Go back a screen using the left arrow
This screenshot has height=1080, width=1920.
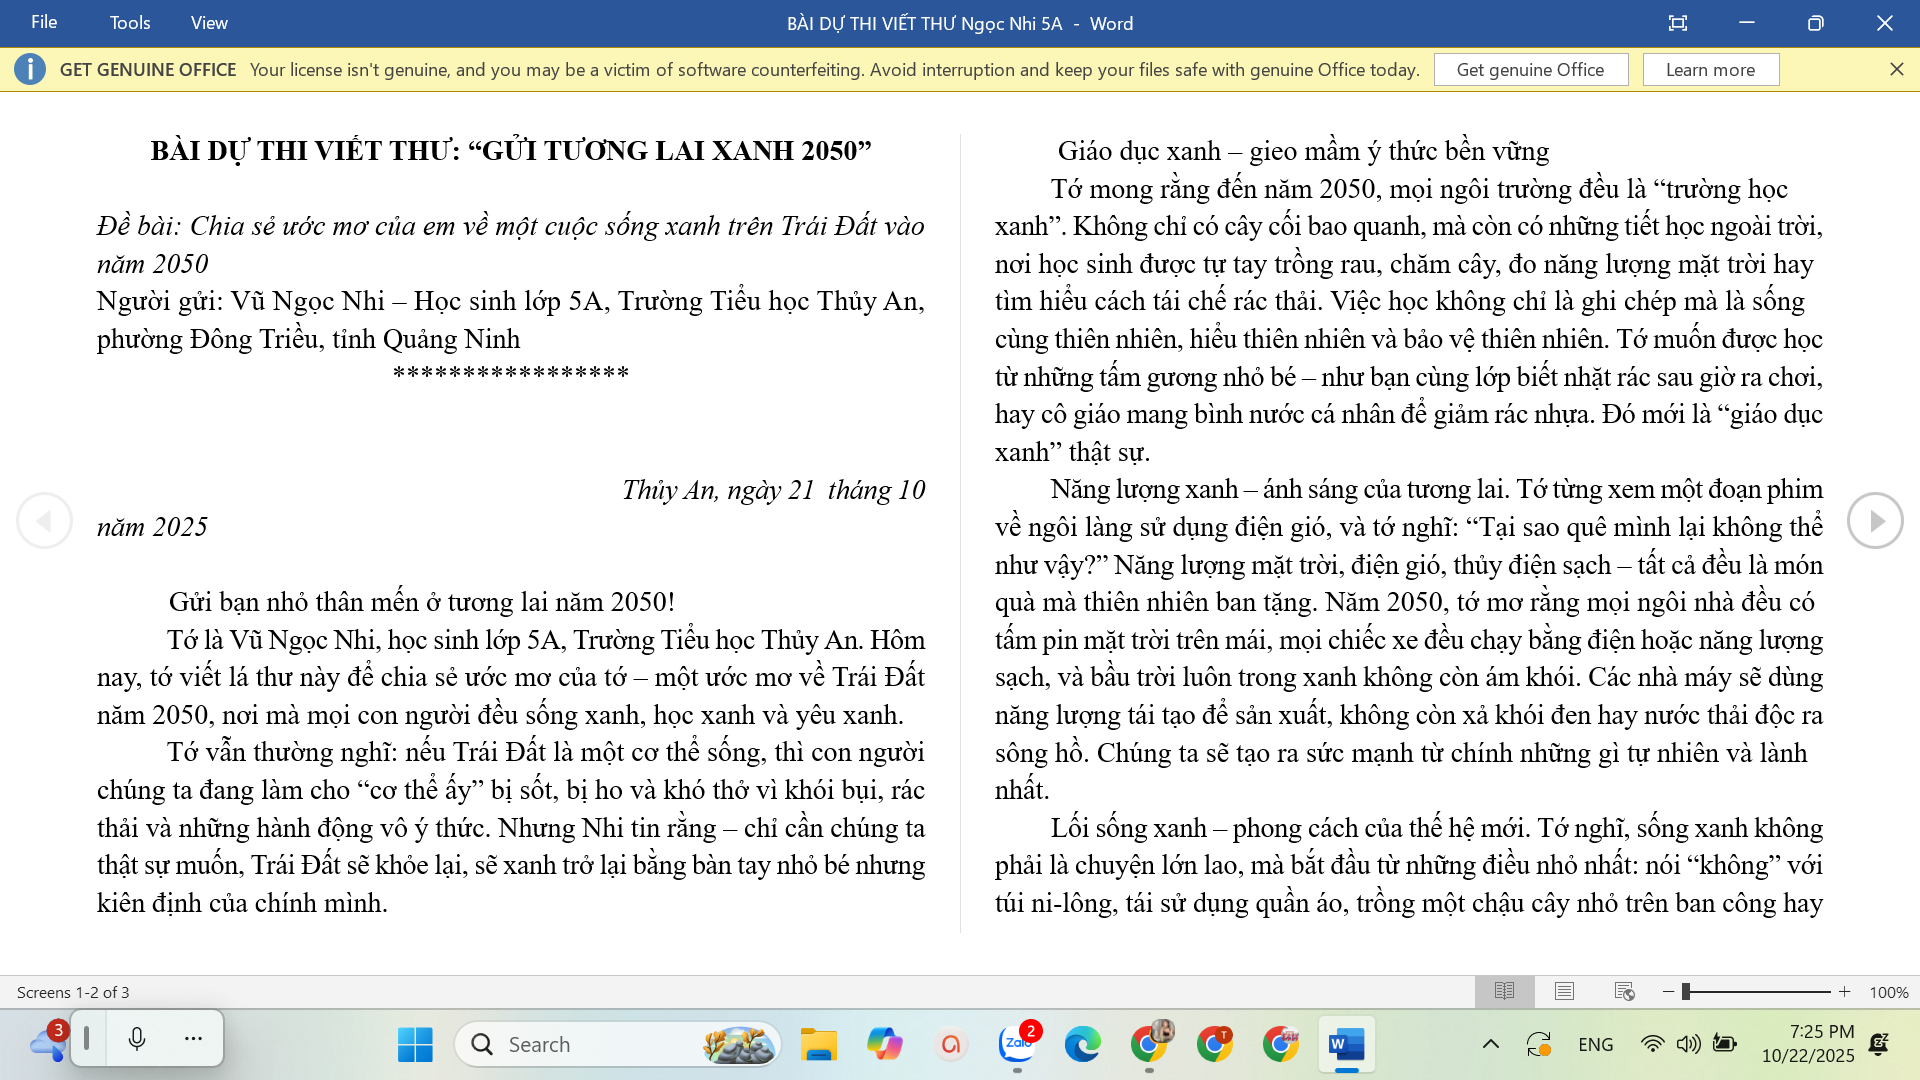pos(44,521)
